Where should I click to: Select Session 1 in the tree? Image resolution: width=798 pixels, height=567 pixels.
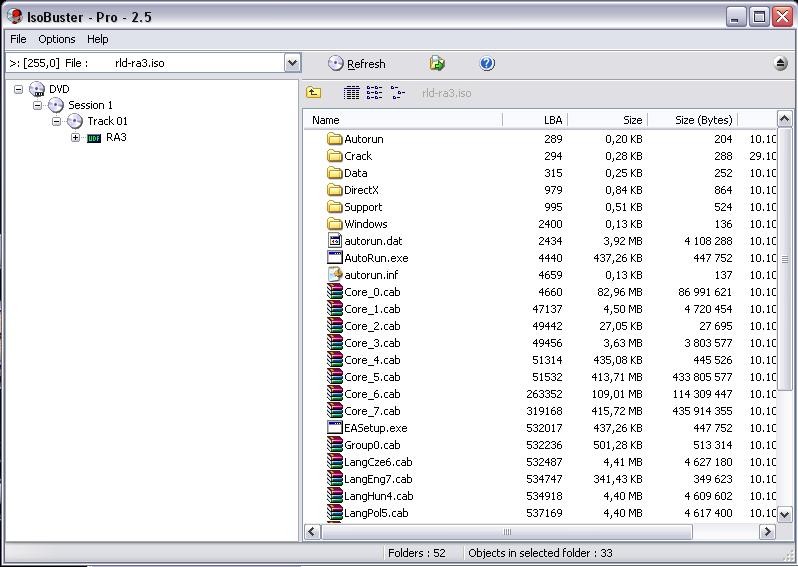[x=90, y=105]
